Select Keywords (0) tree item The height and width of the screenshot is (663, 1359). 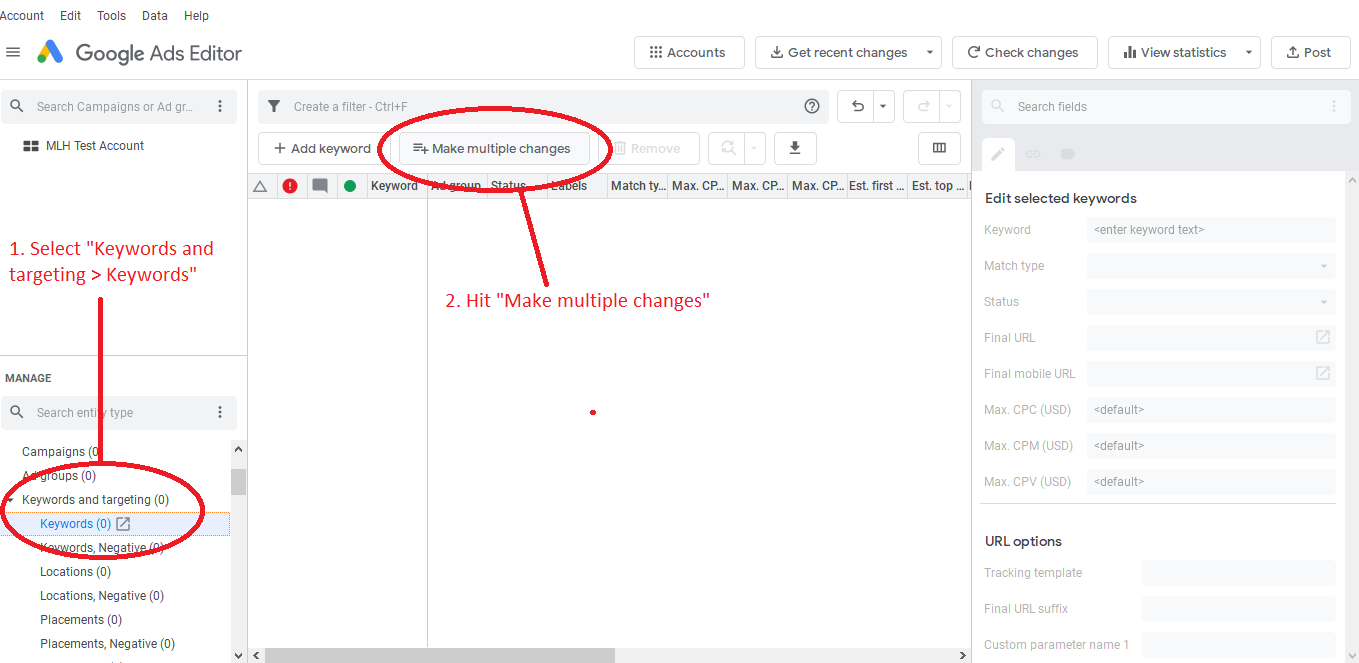tap(75, 524)
